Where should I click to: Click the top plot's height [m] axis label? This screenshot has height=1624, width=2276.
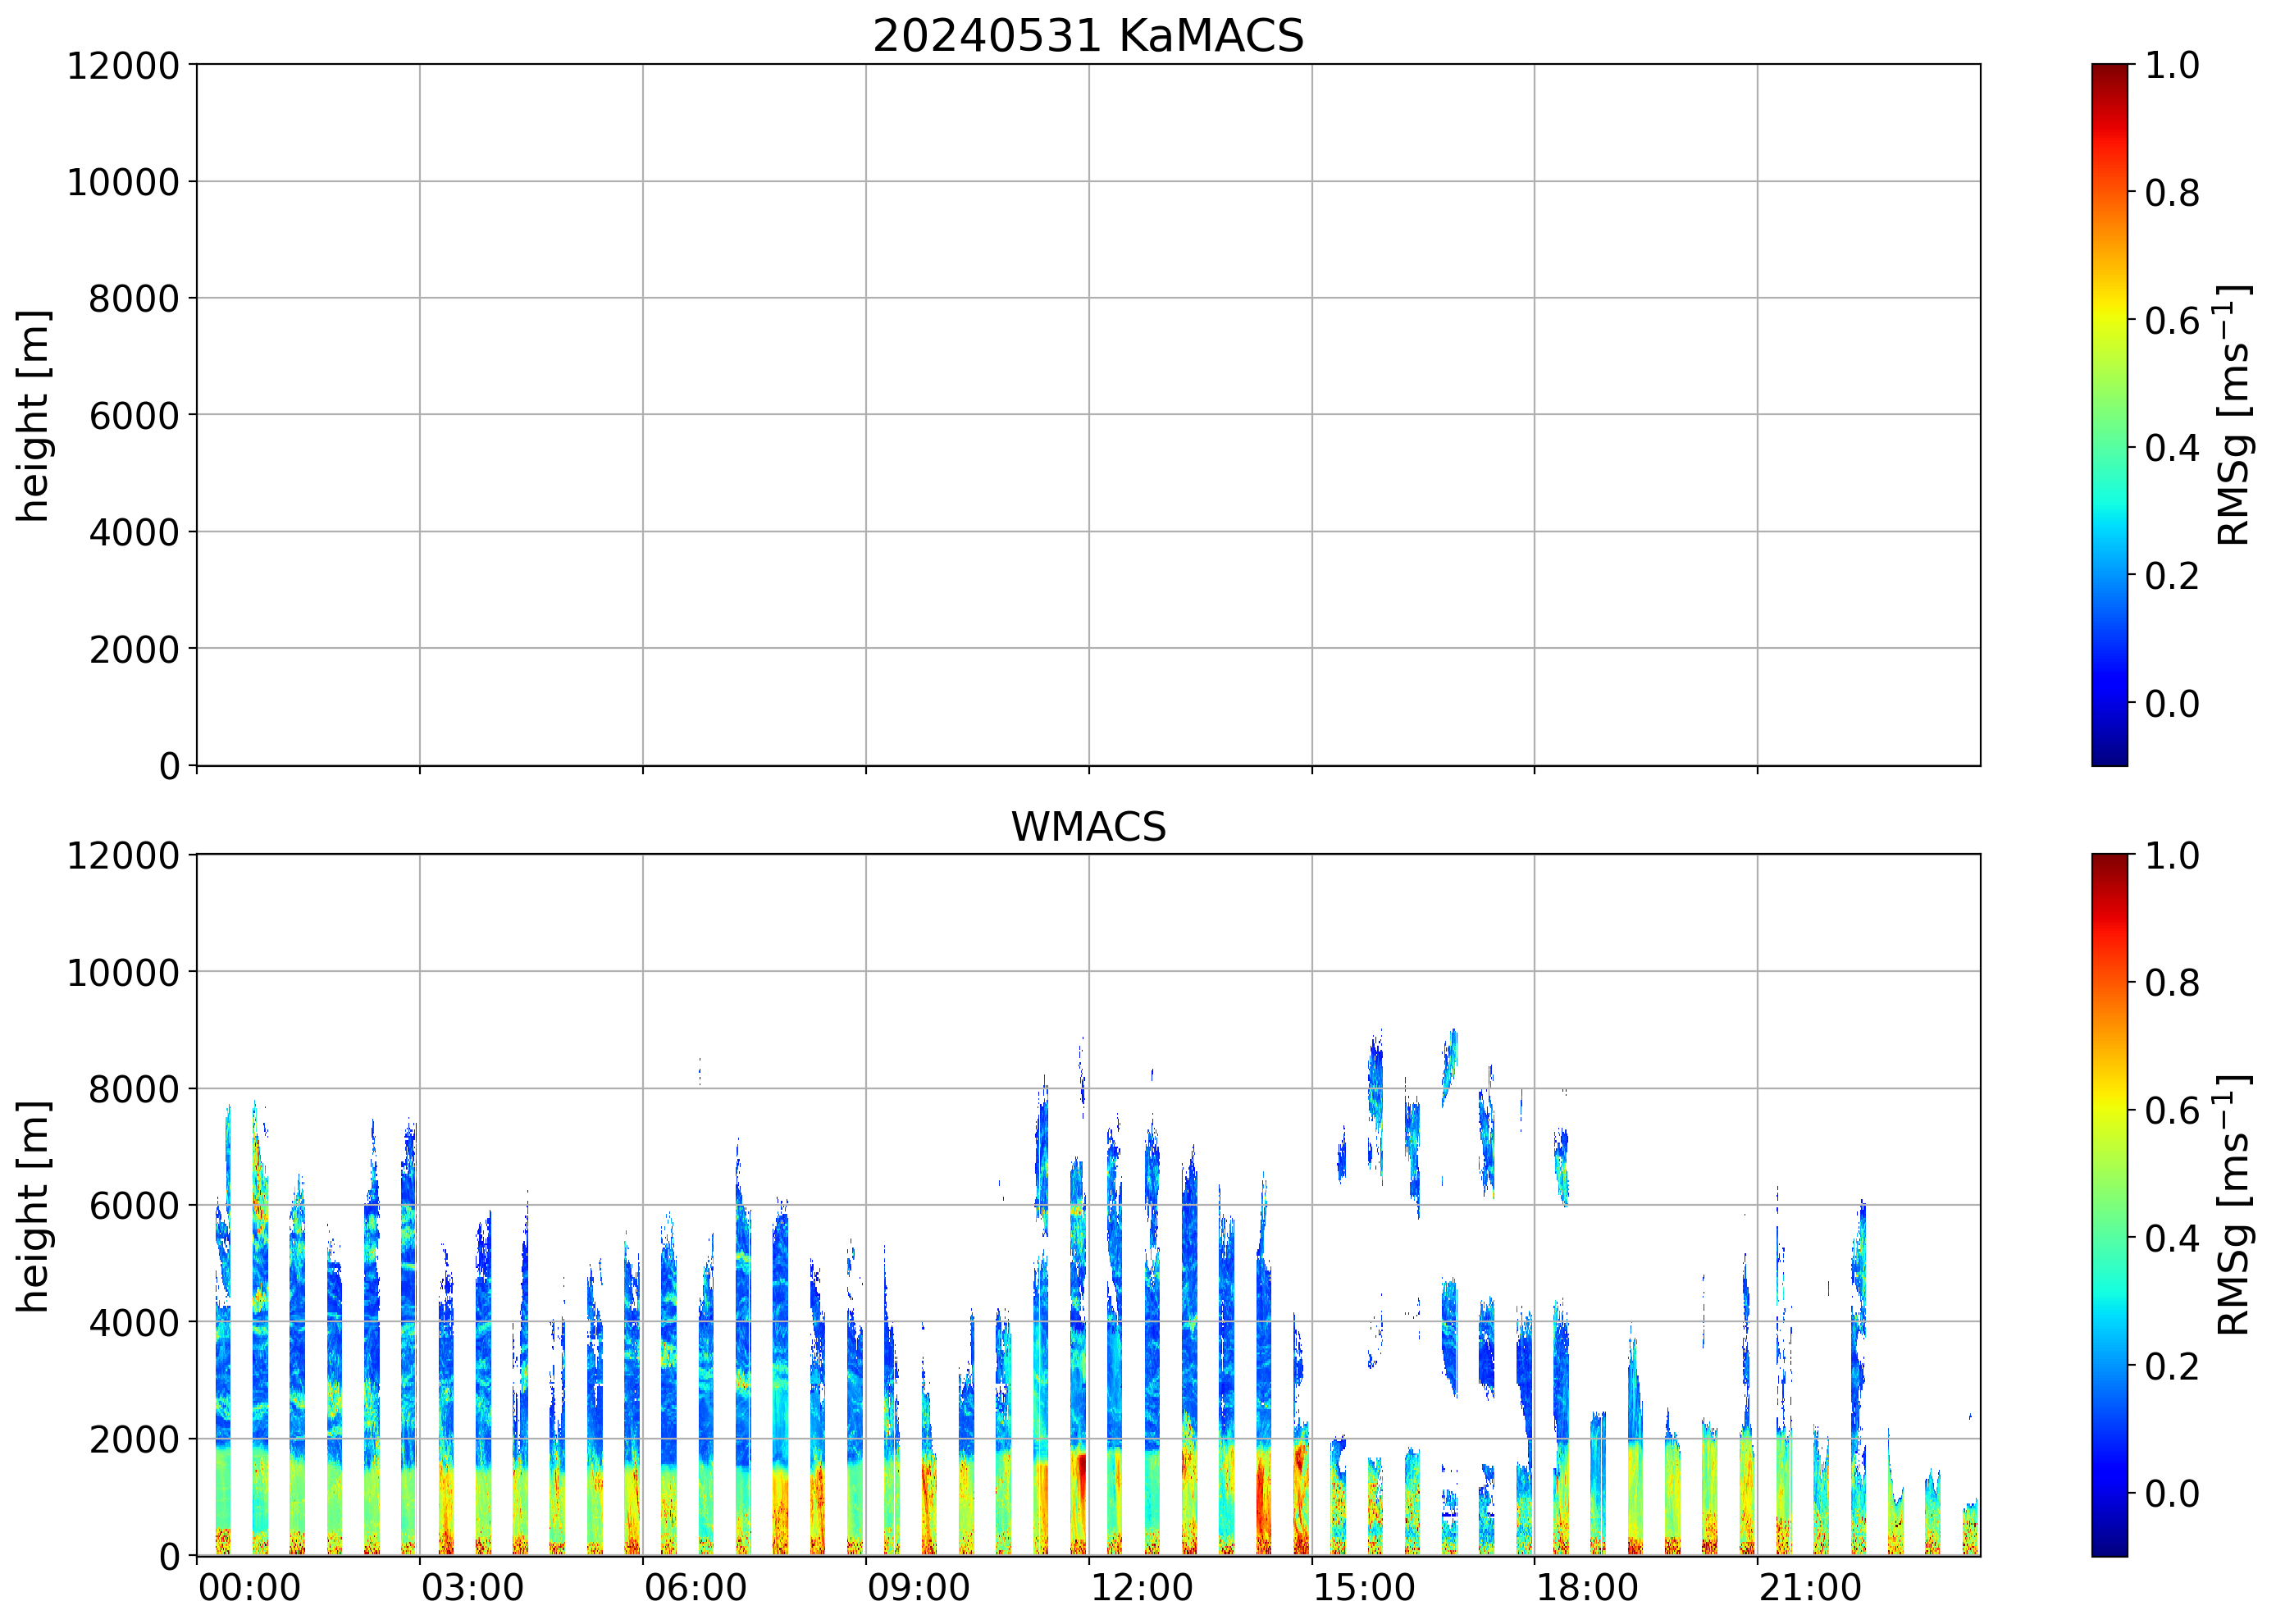[32, 415]
